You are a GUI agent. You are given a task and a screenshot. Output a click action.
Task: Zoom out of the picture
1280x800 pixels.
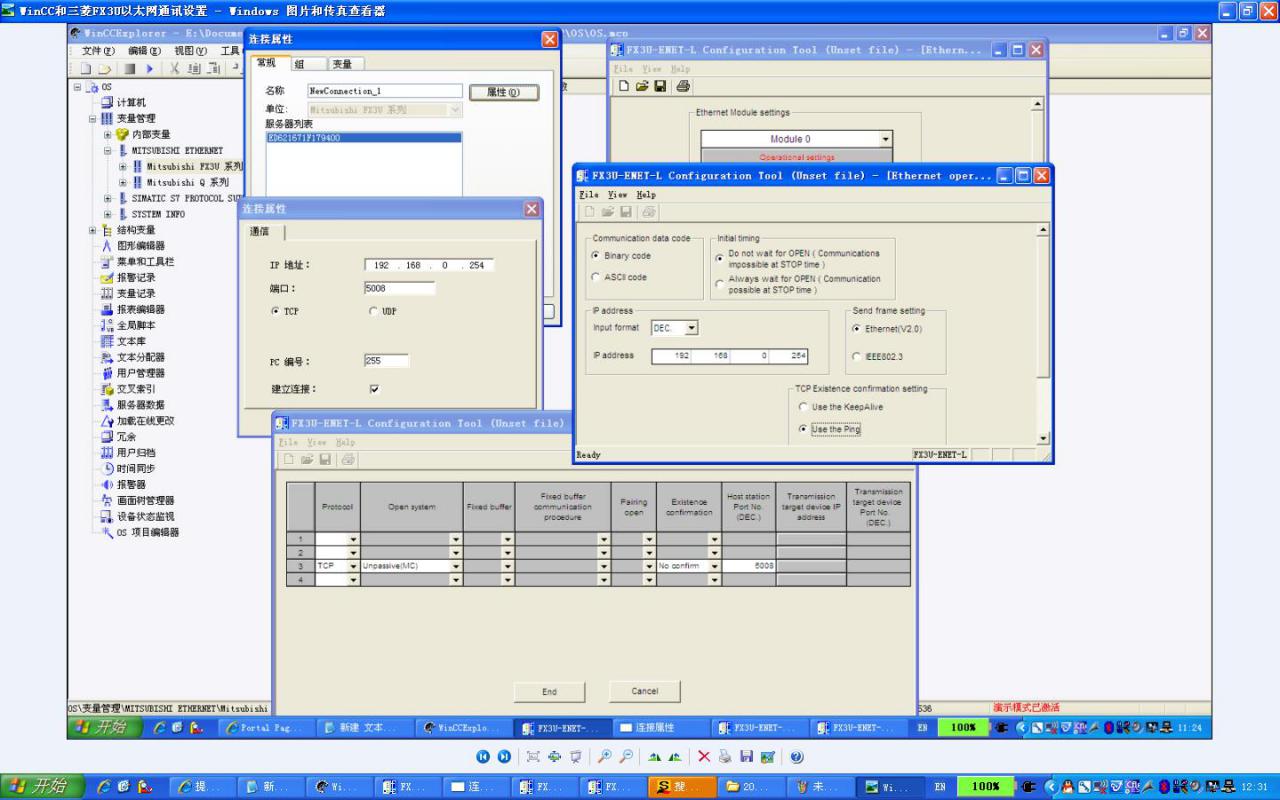click(x=626, y=757)
